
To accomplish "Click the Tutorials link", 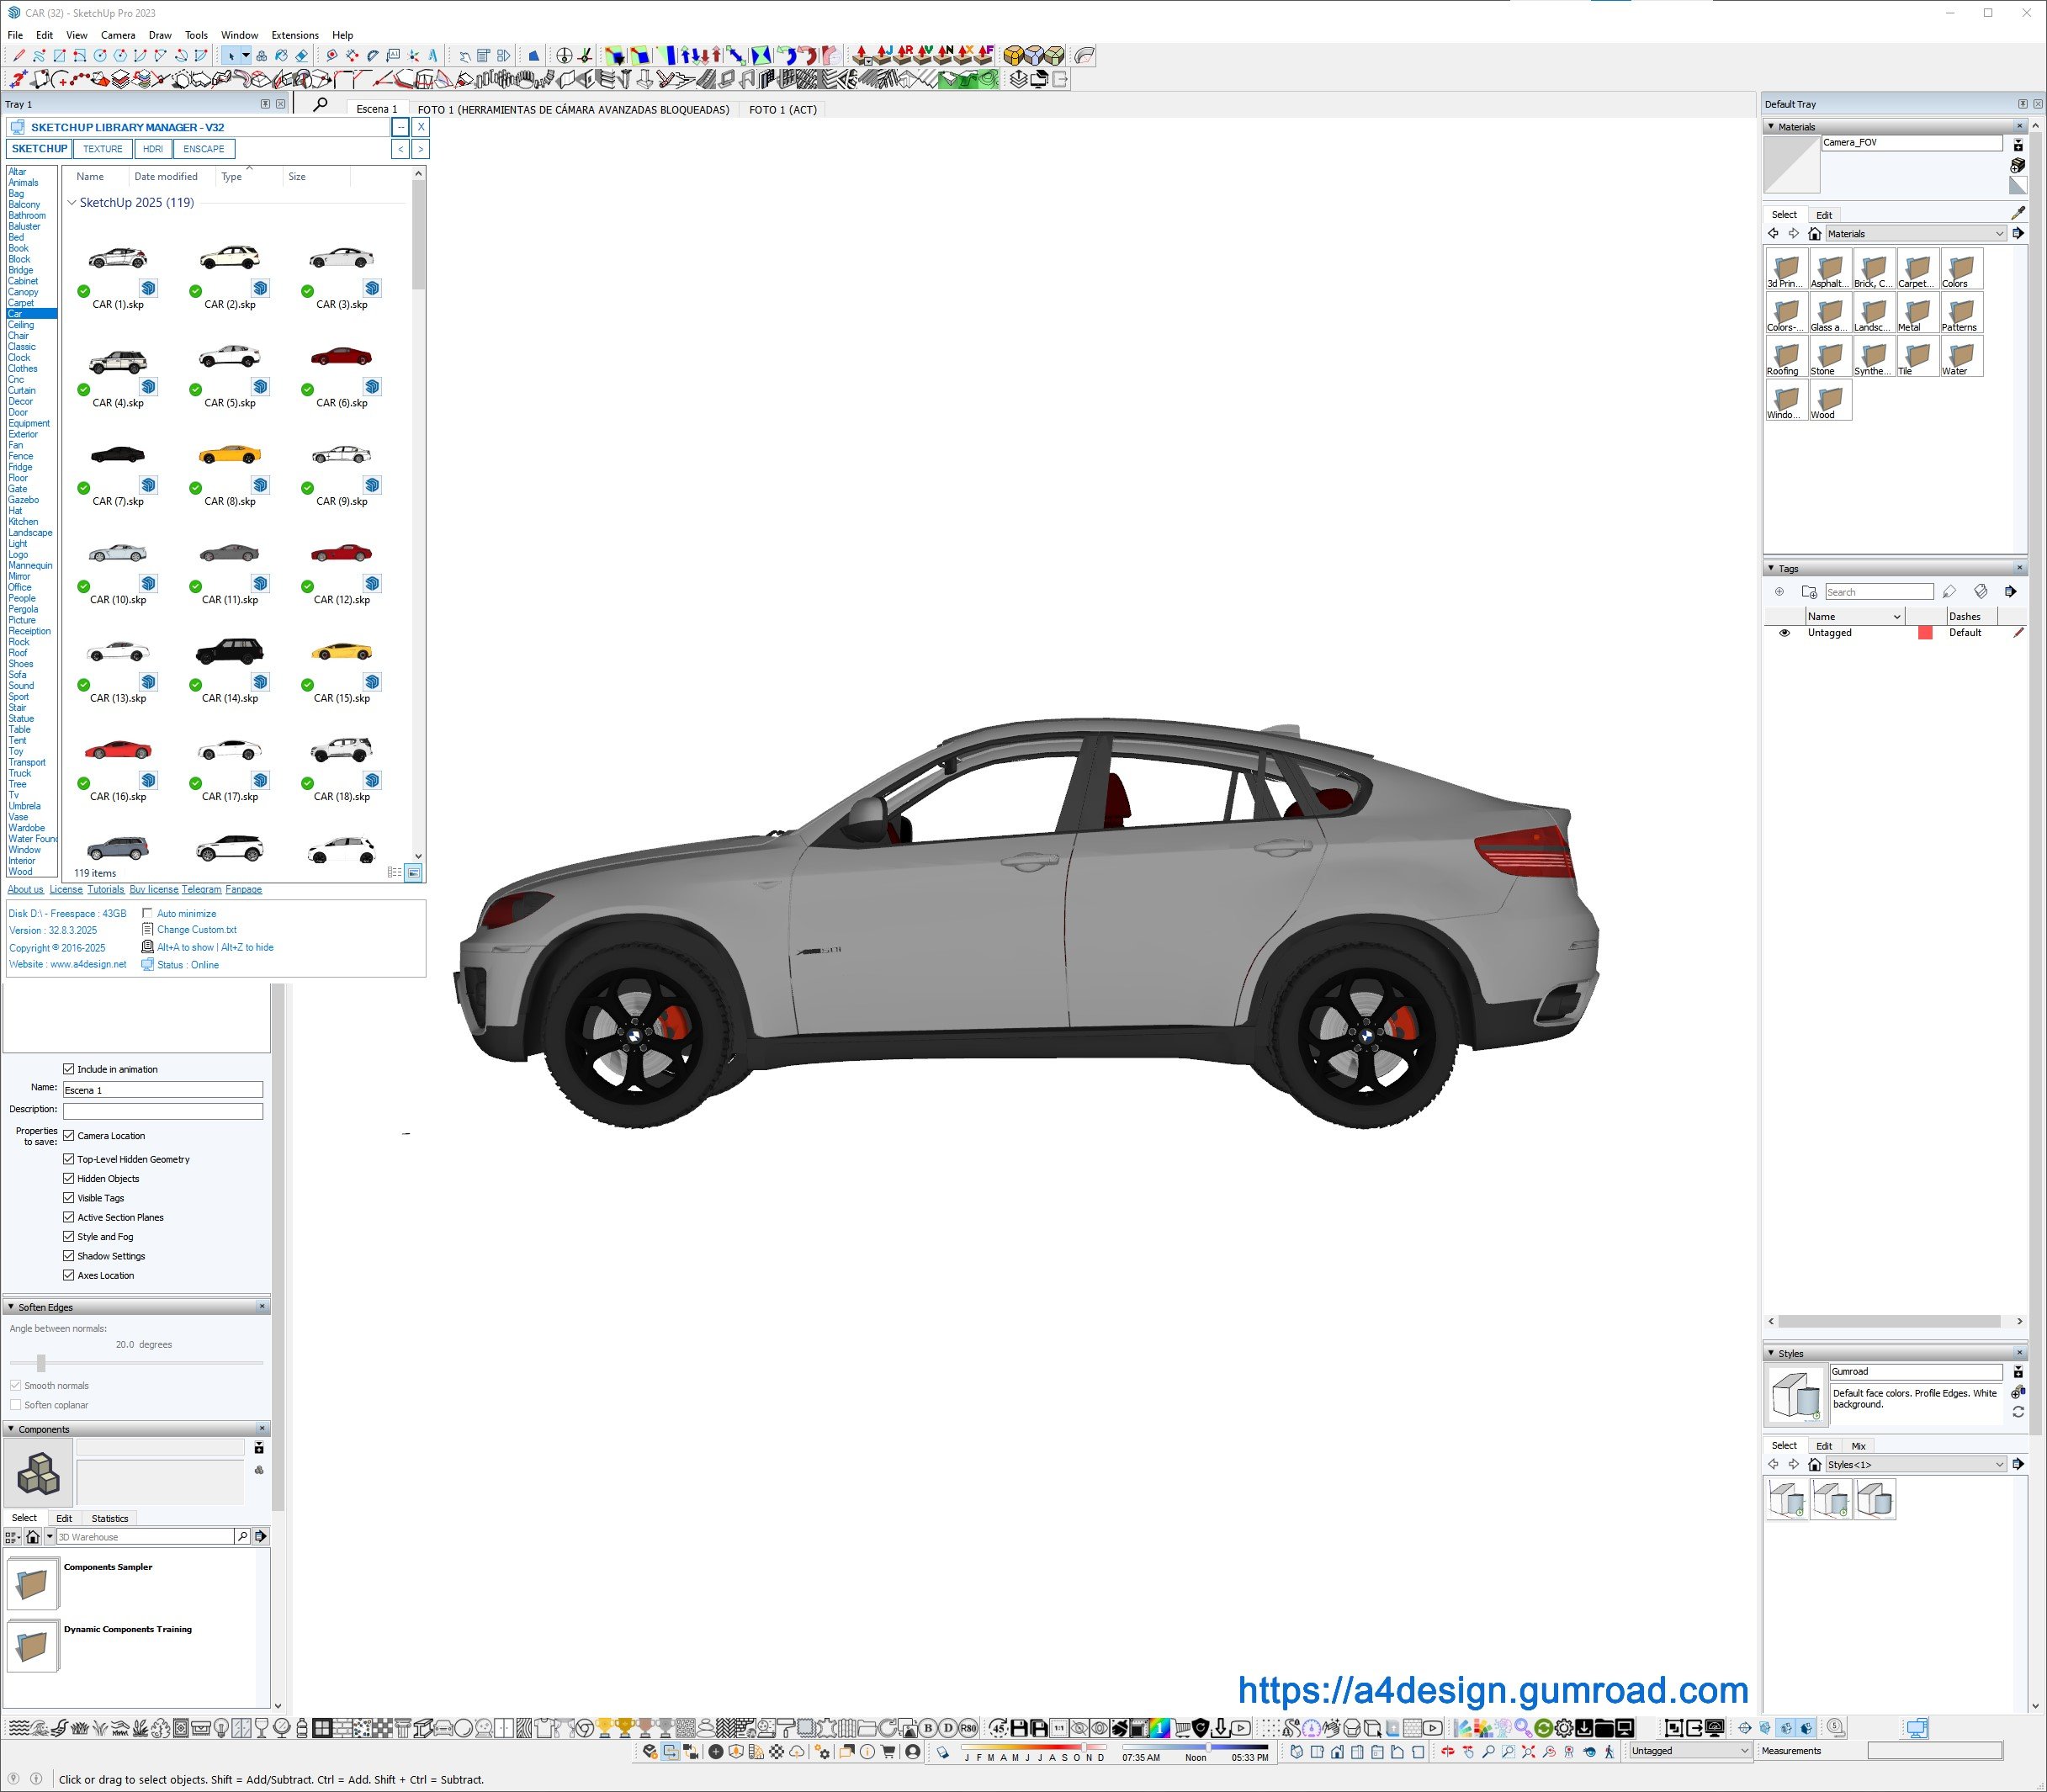I will click(105, 889).
